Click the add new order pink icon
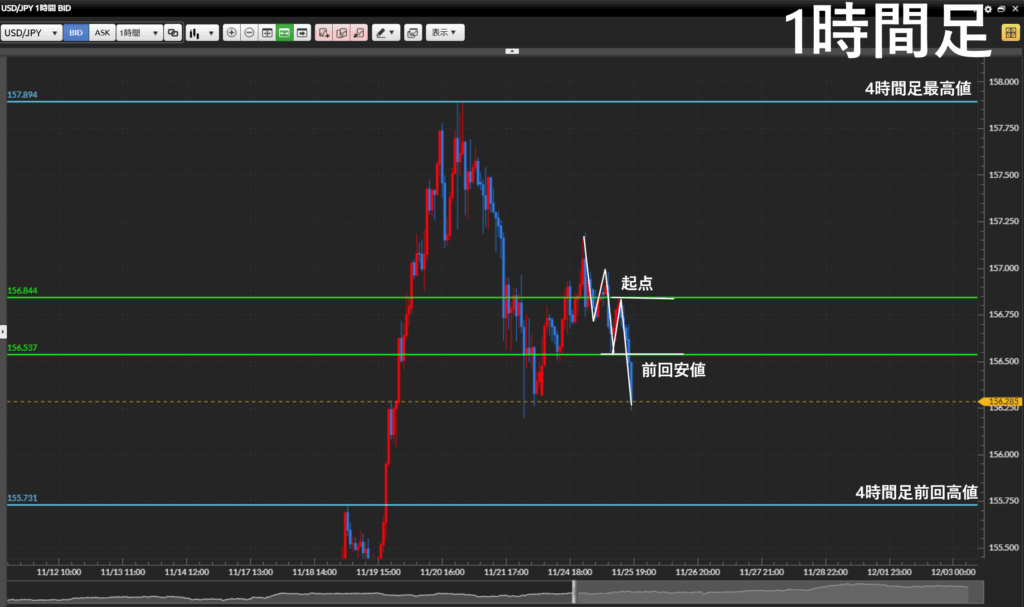The height and width of the screenshot is (607, 1024). click(324, 32)
